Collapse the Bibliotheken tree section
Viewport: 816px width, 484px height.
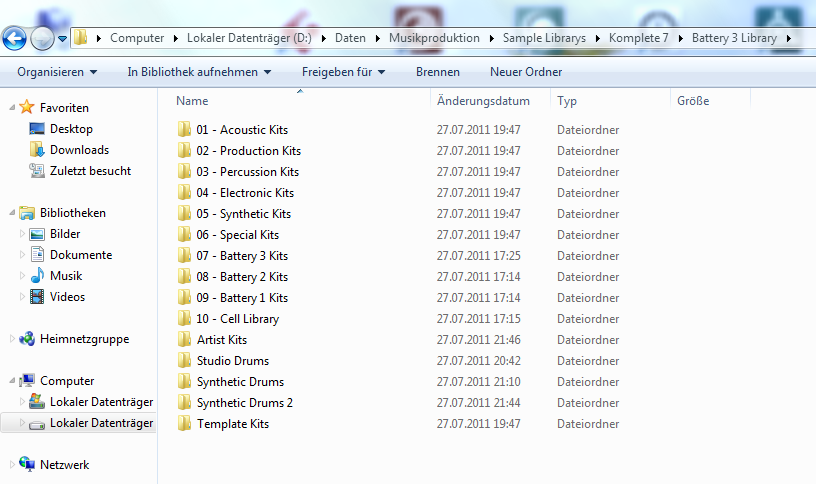click(x=12, y=212)
